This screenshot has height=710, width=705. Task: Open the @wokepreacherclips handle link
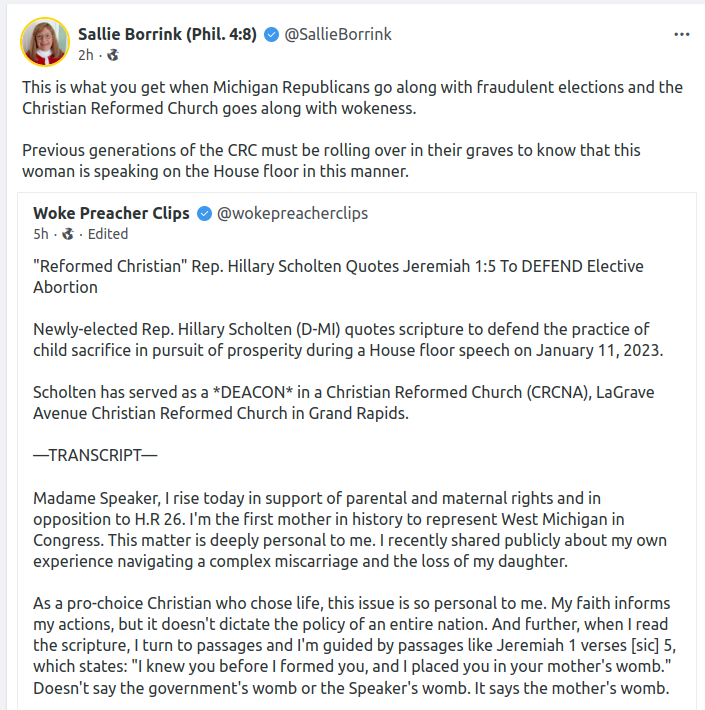click(286, 213)
